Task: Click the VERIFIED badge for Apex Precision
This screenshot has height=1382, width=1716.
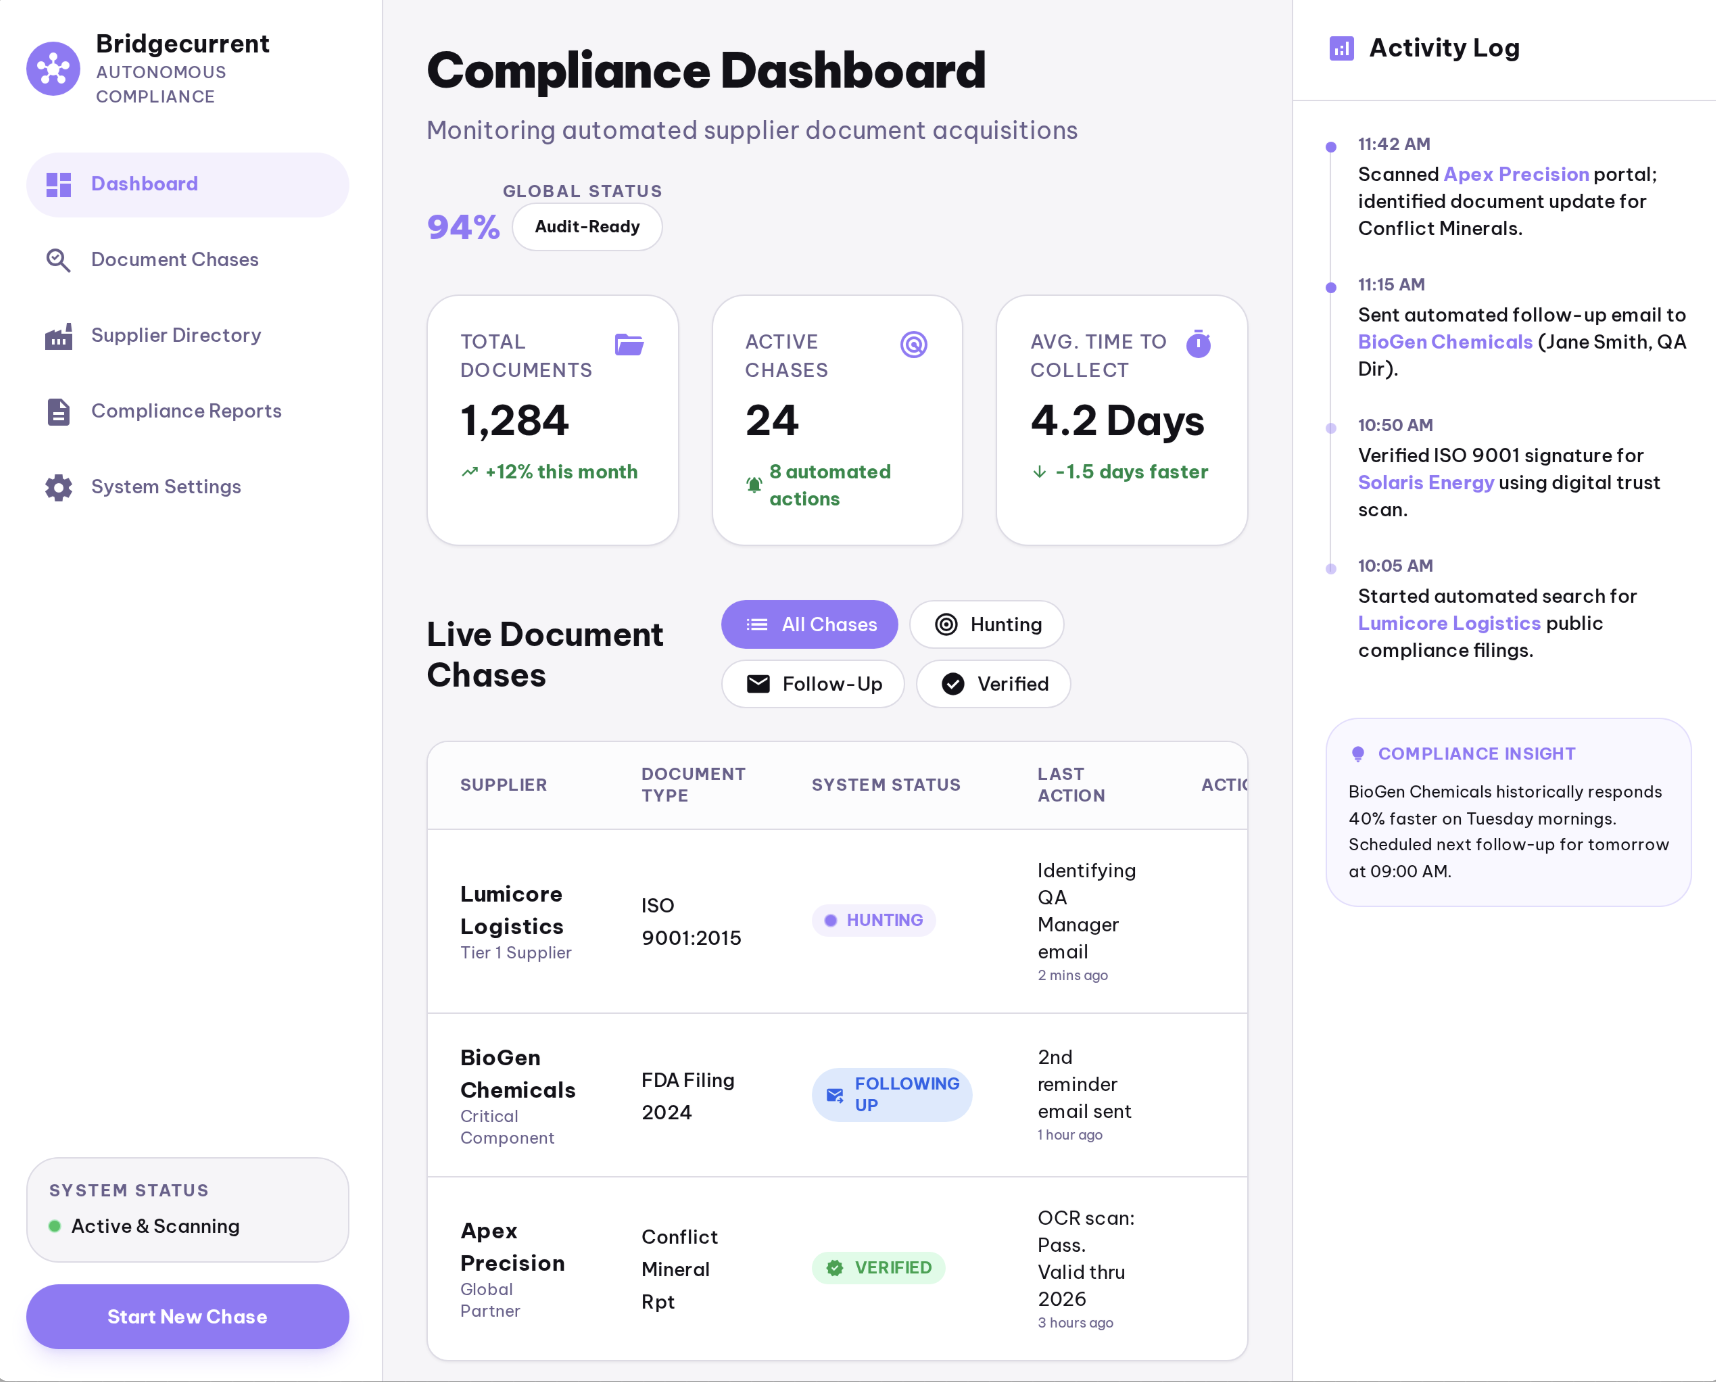Action: point(878,1267)
